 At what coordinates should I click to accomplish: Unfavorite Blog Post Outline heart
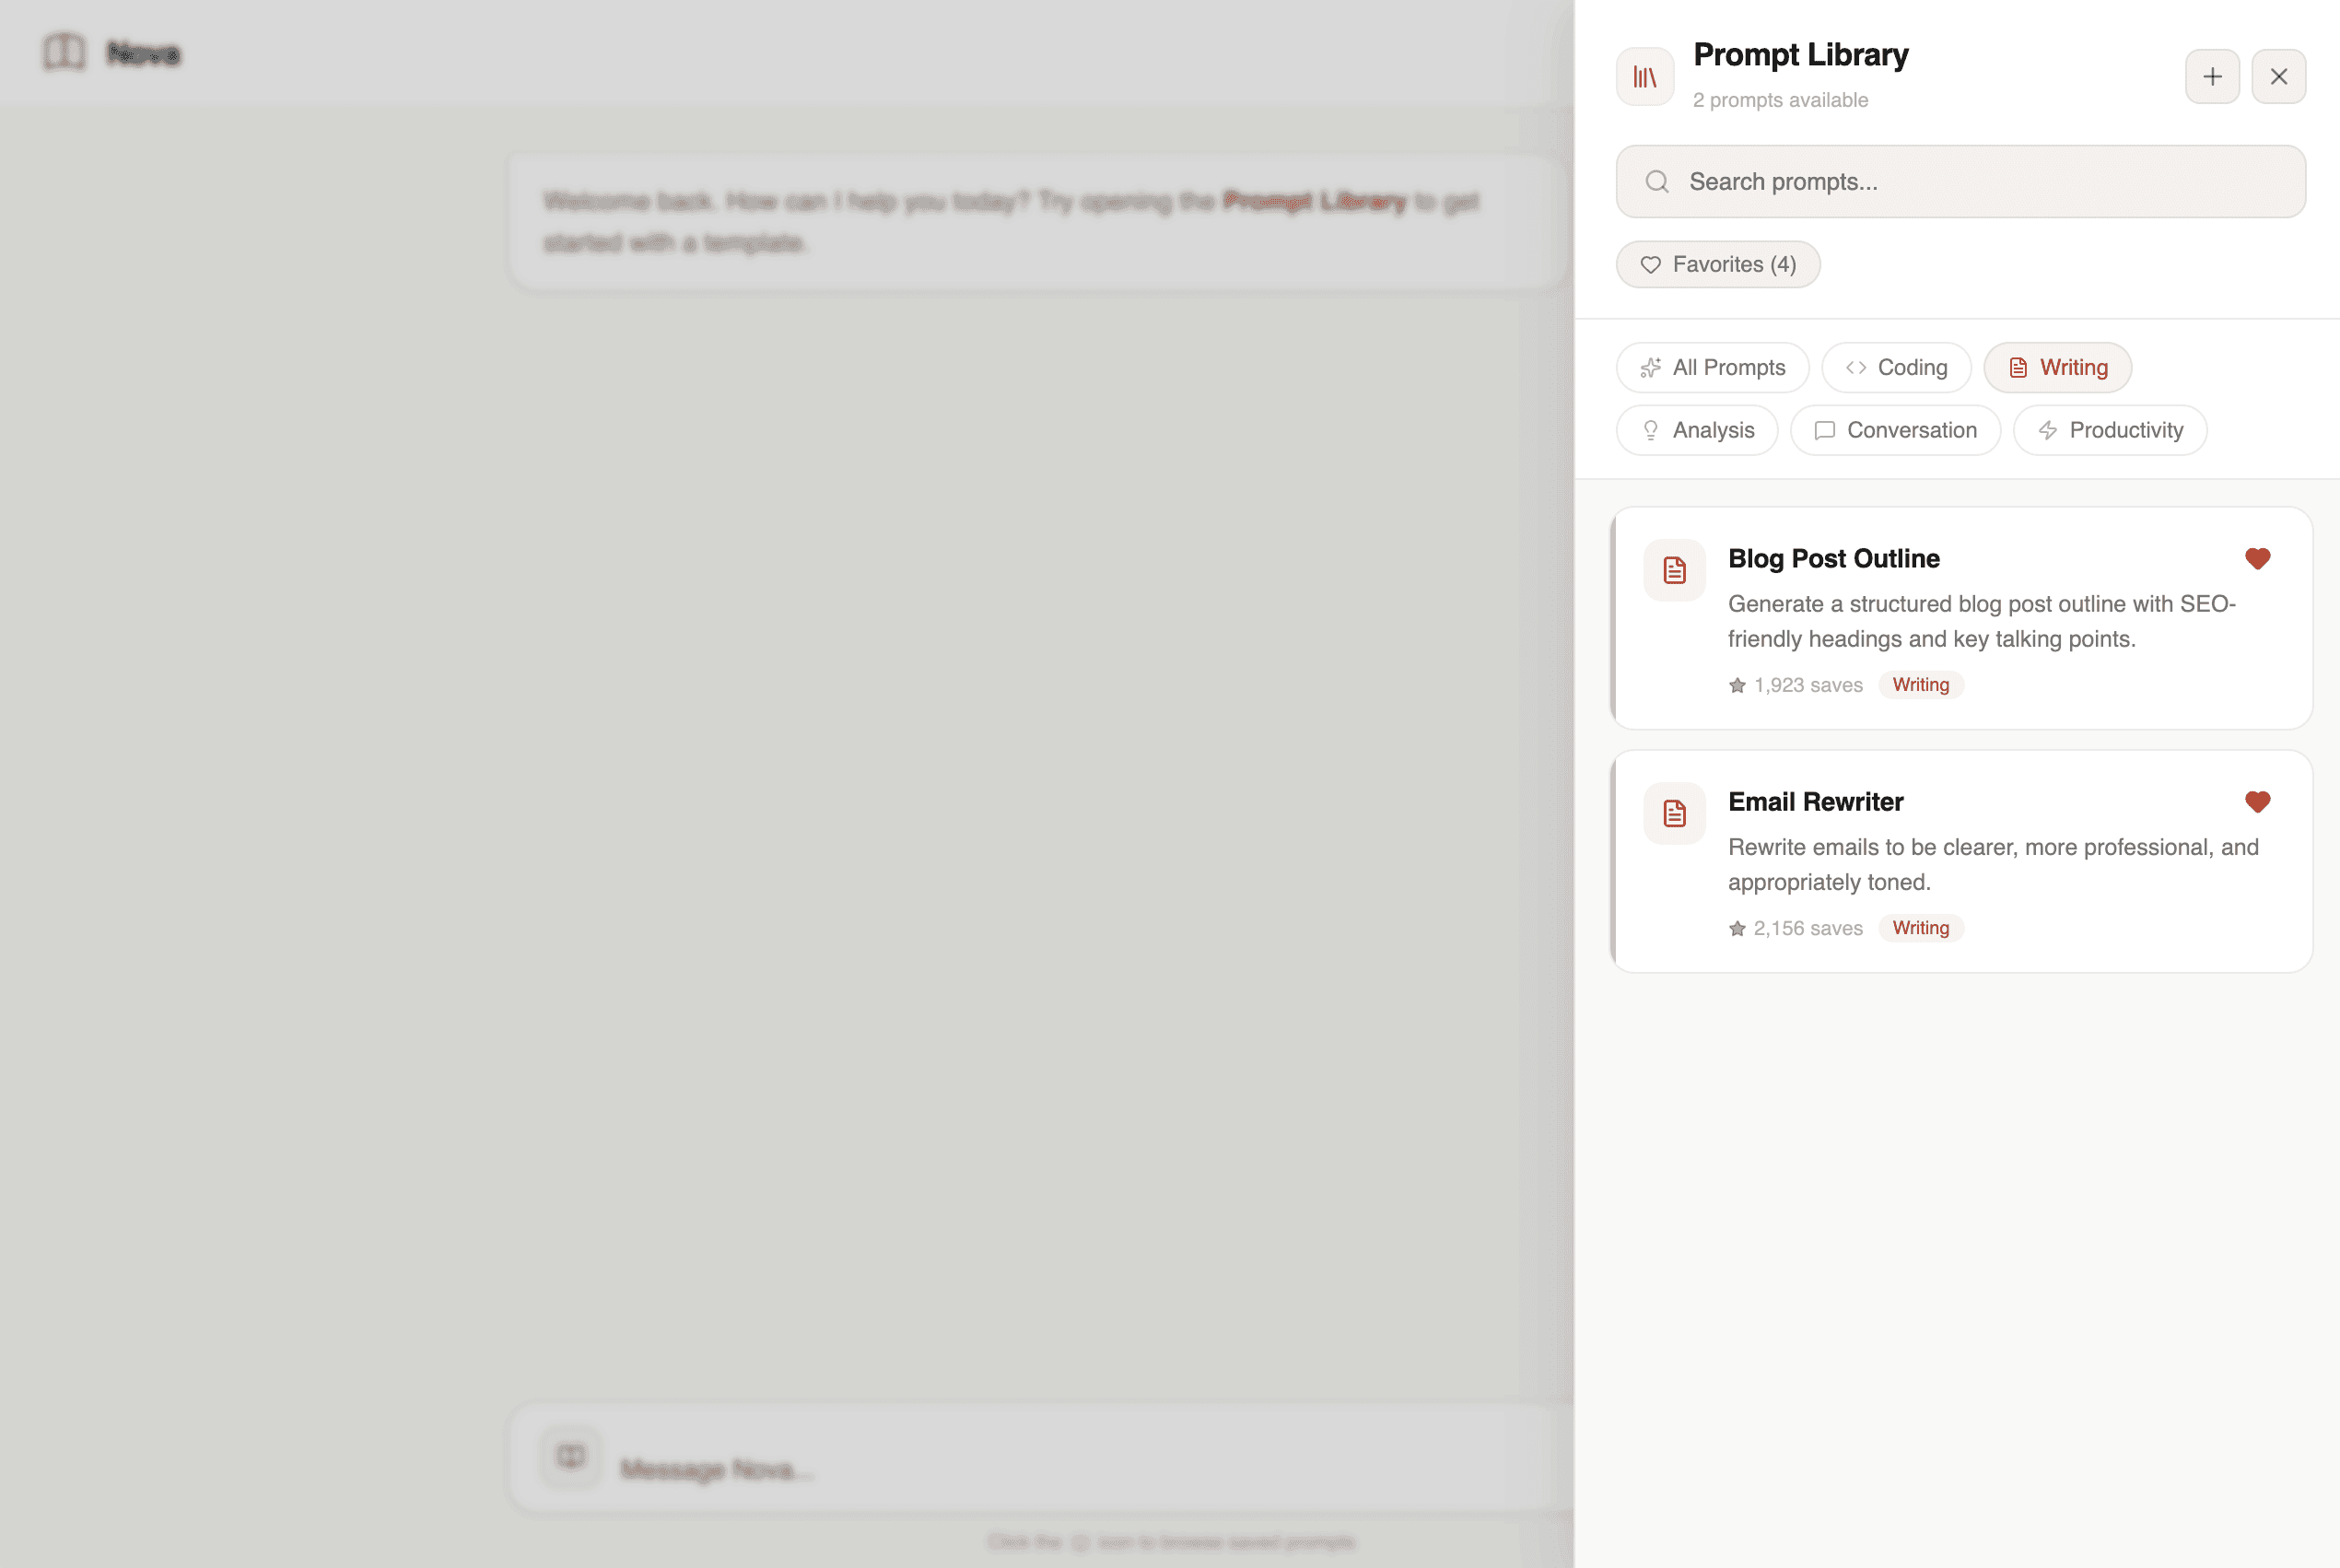2257,558
